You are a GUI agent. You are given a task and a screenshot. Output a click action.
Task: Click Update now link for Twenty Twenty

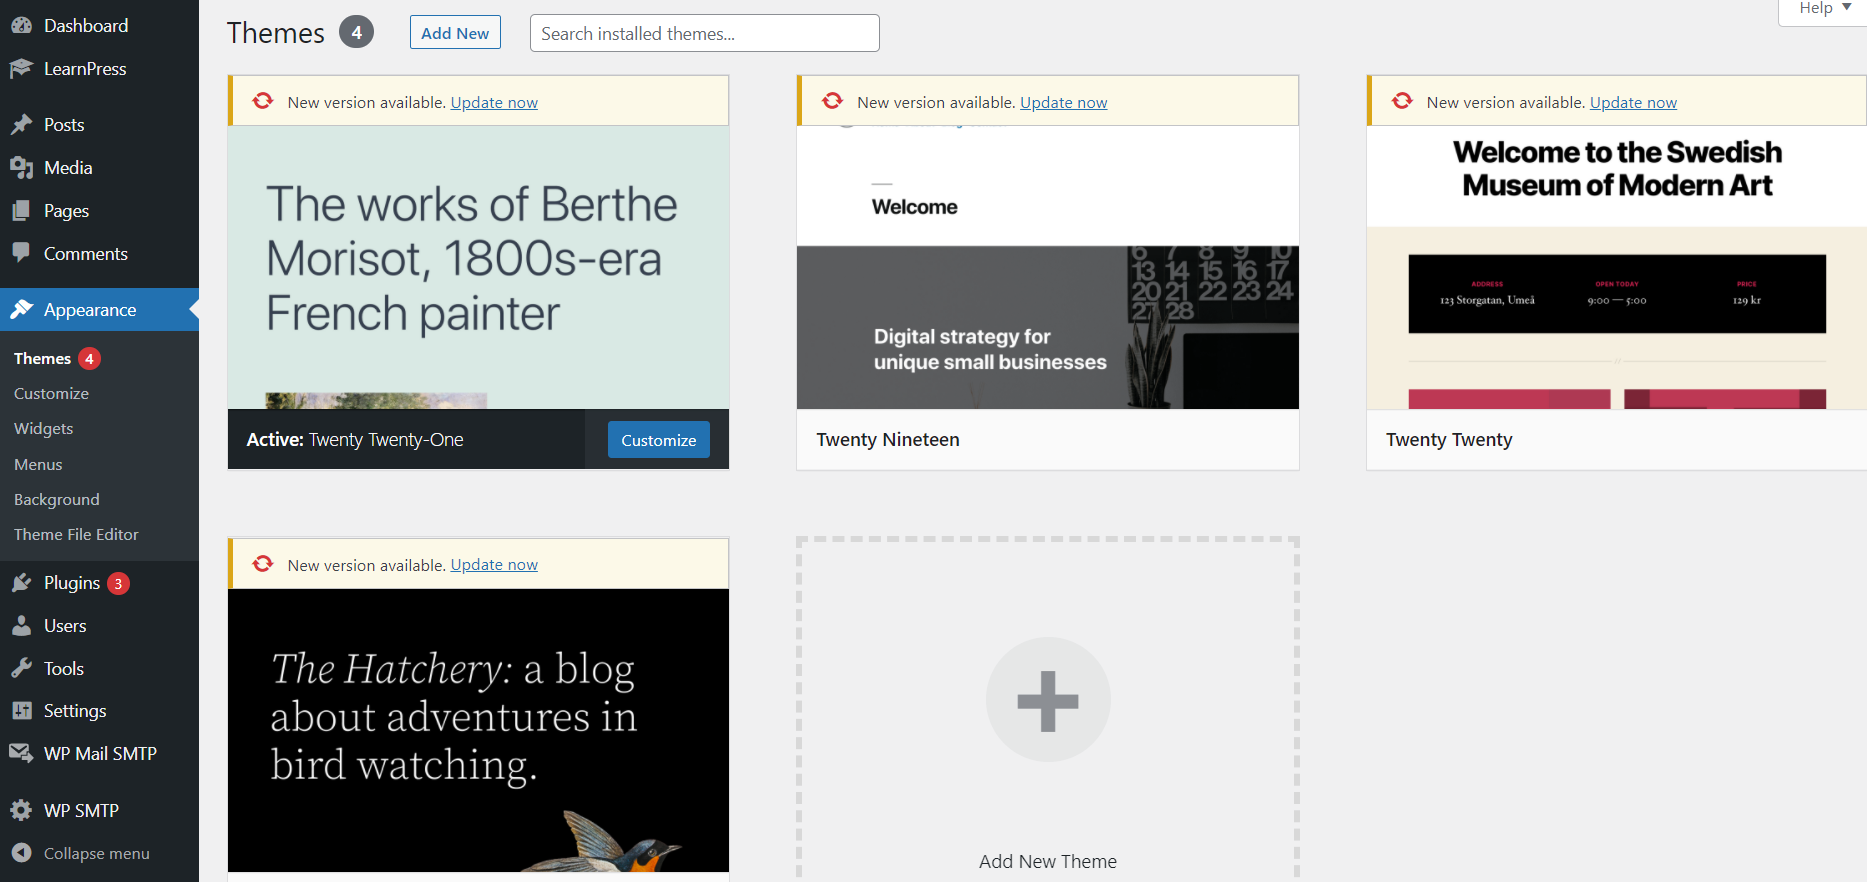coord(1633,102)
